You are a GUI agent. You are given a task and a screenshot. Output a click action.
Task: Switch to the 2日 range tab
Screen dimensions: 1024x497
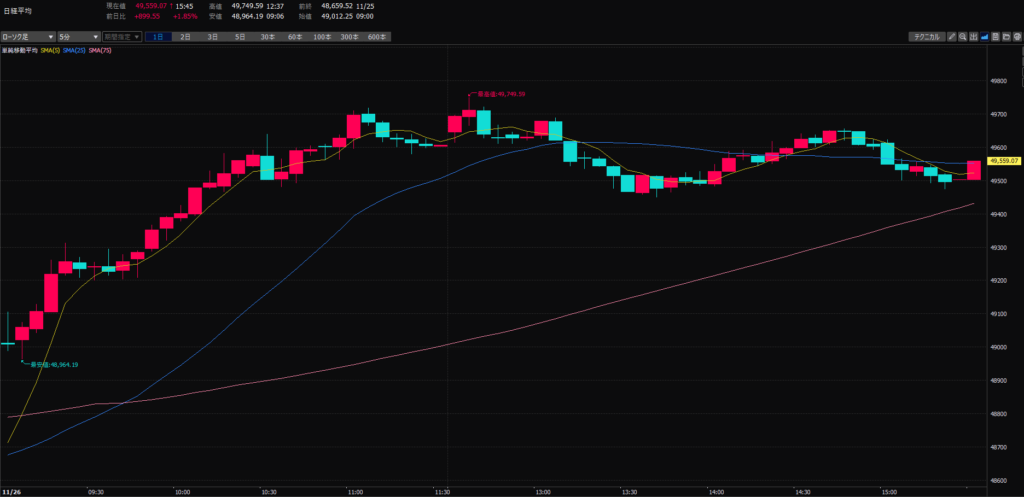pos(185,37)
